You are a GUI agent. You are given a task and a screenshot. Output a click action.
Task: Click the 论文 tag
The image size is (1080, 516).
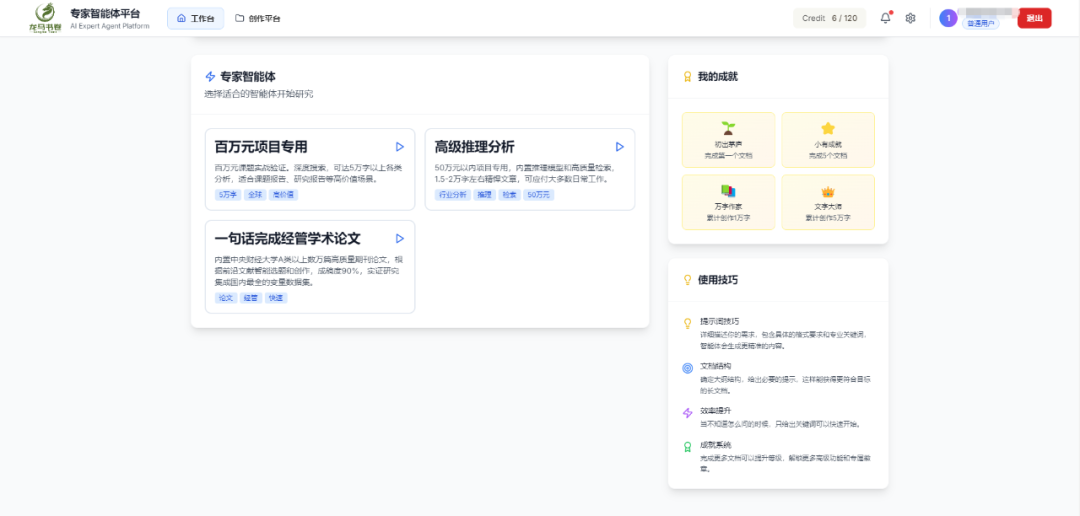click(225, 298)
